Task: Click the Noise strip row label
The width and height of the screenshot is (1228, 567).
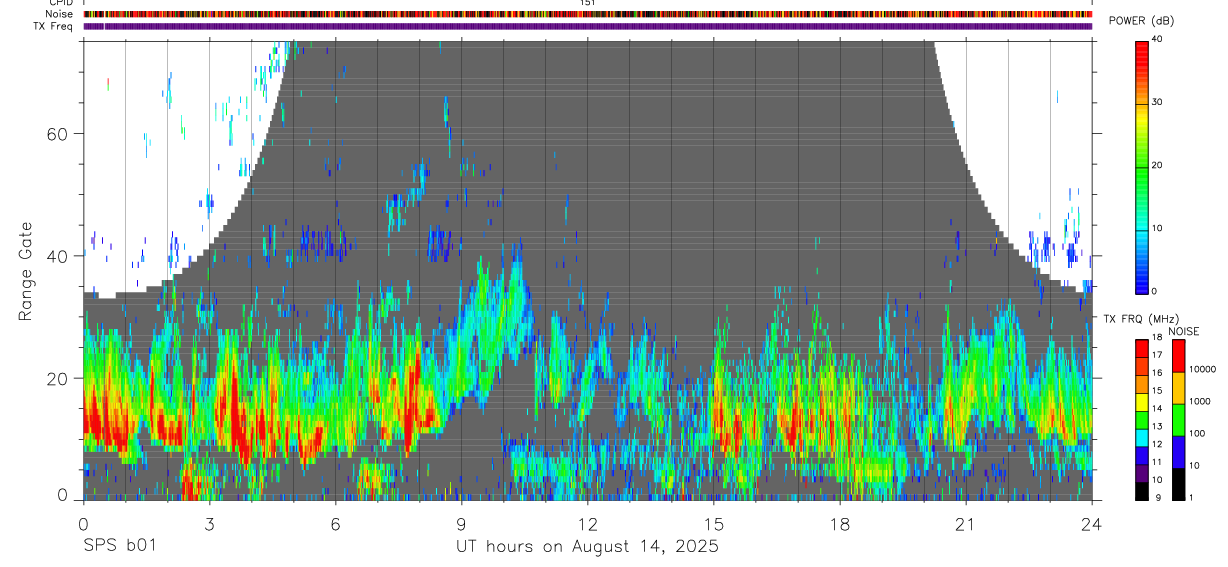Action: [x=61, y=14]
